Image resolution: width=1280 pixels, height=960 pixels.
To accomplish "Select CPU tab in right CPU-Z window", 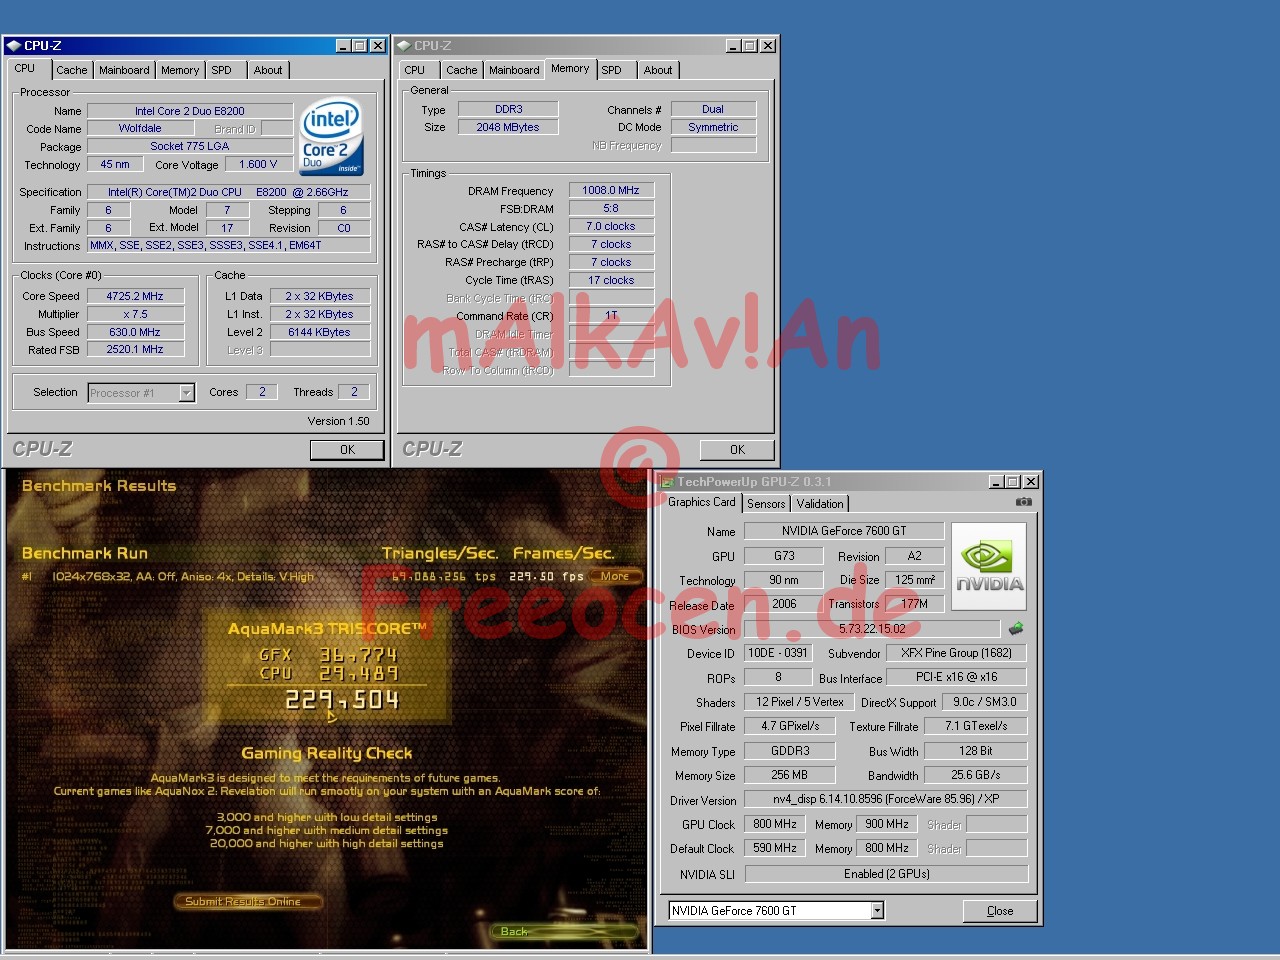I will (415, 70).
